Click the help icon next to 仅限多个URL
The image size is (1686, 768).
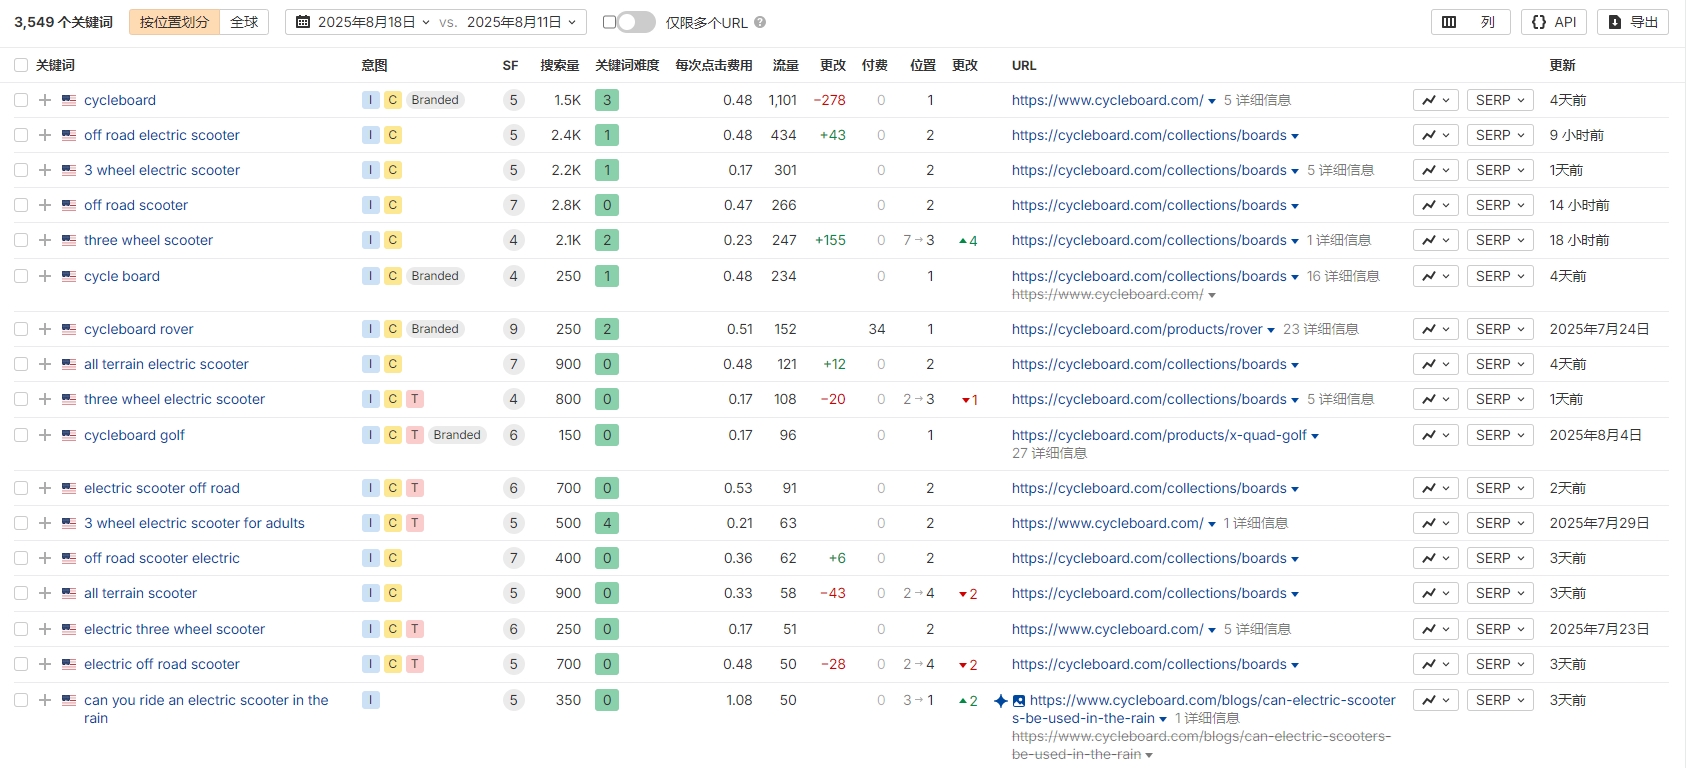click(x=760, y=22)
